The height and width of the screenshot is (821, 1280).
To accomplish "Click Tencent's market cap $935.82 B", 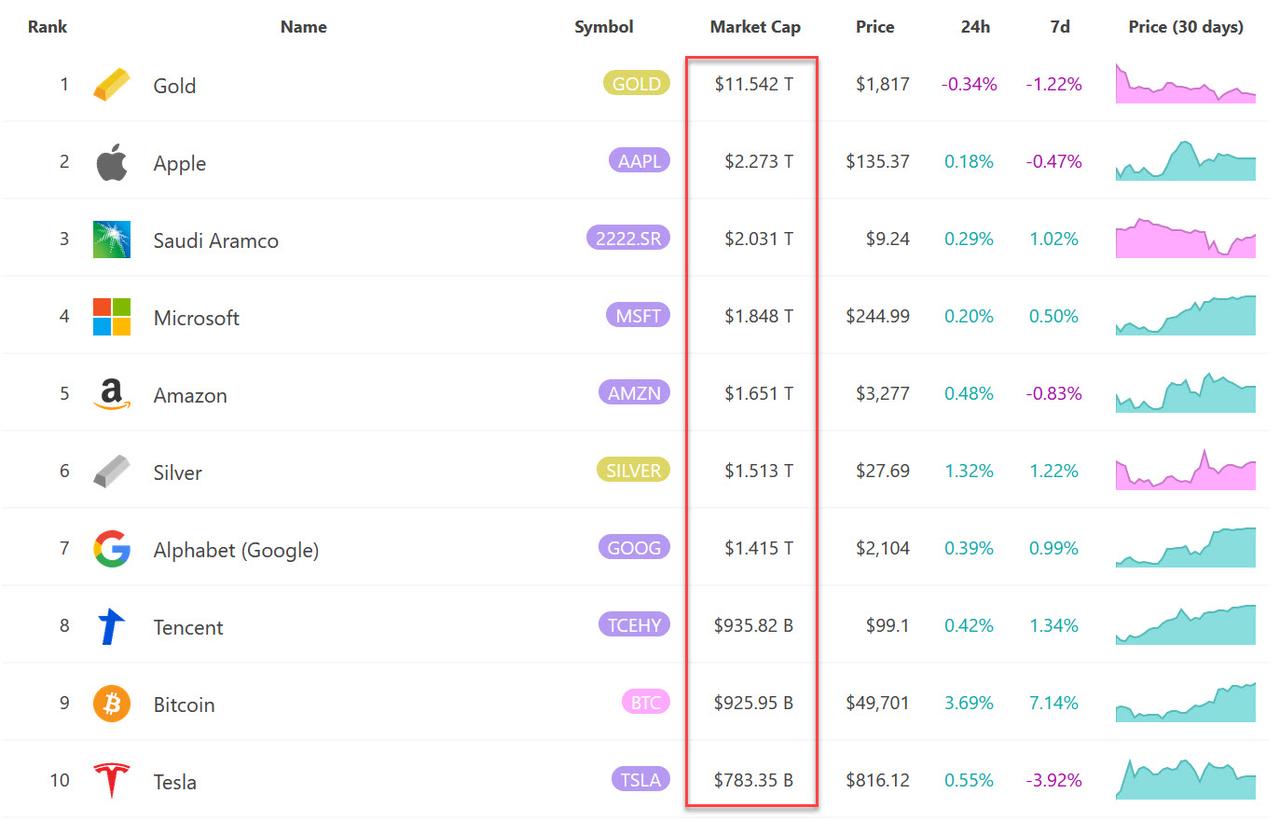I will (x=754, y=625).
